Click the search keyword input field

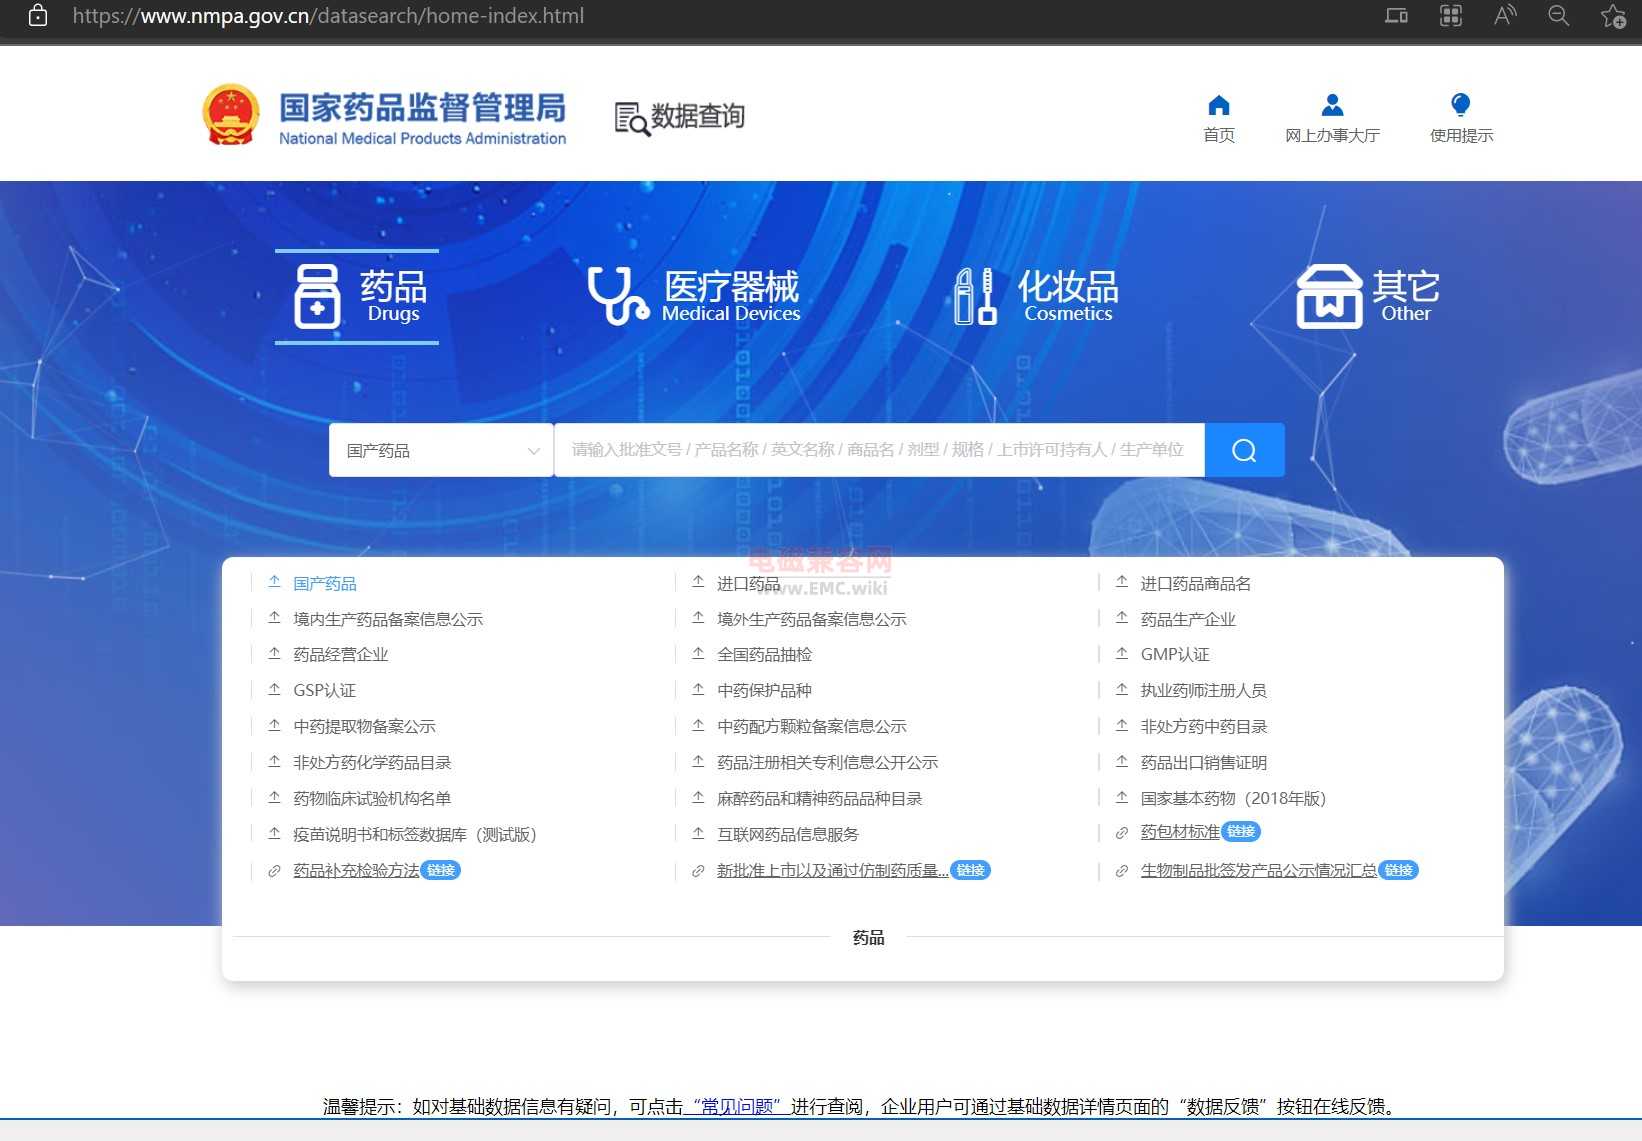coord(879,450)
